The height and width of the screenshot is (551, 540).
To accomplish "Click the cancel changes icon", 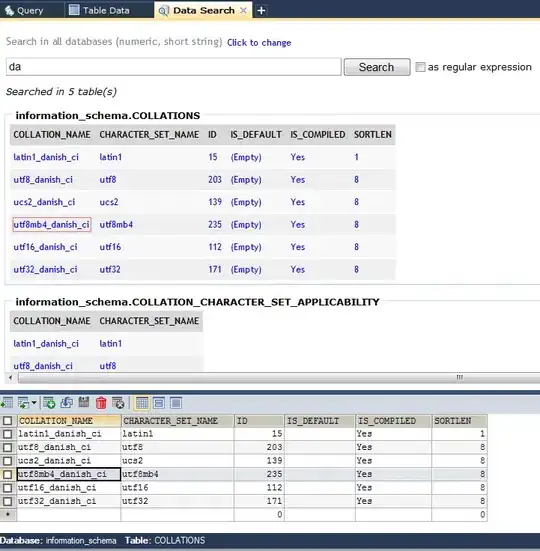I will [118, 403].
